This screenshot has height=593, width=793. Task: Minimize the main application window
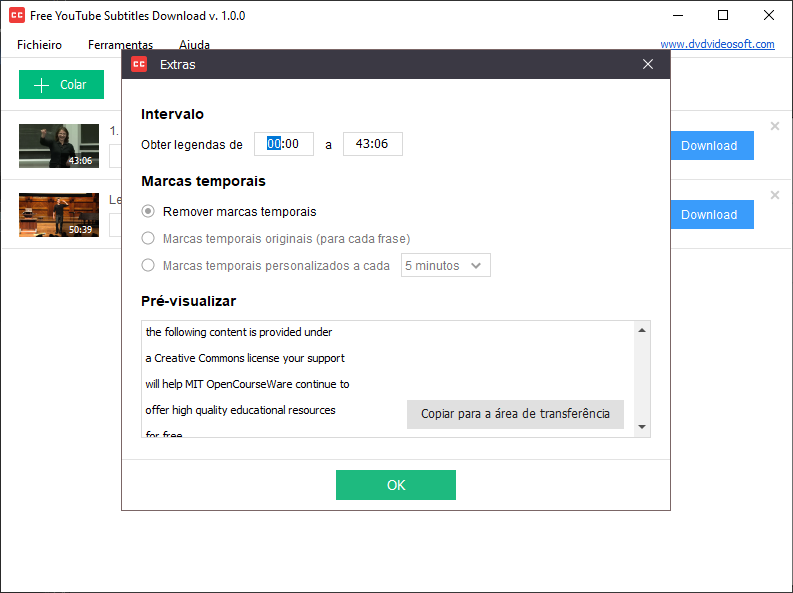coord(678,15)
